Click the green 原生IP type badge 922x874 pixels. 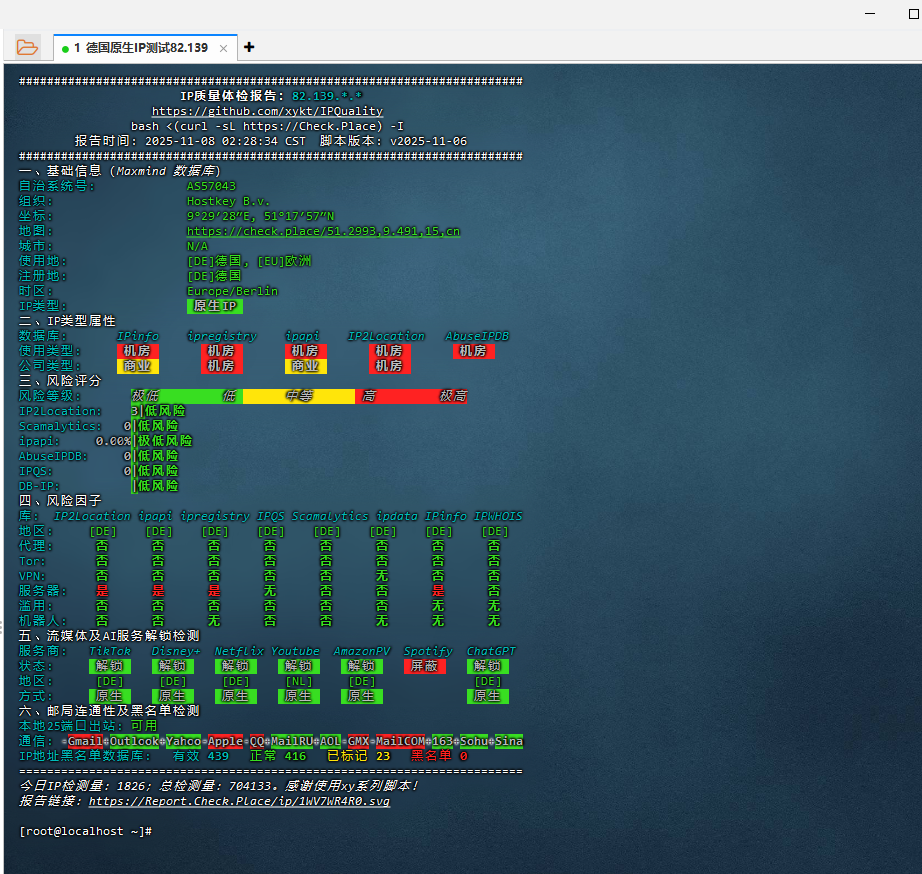215,306
